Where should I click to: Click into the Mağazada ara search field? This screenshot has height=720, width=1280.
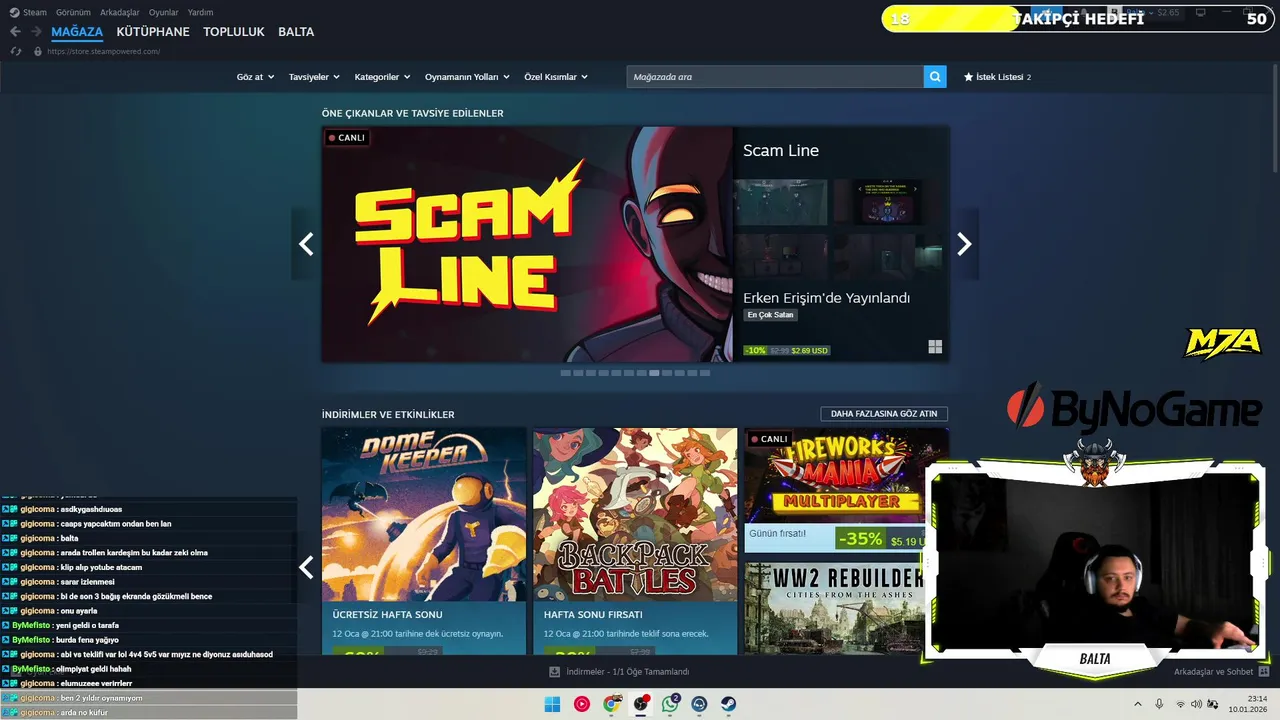coord(775,77)
